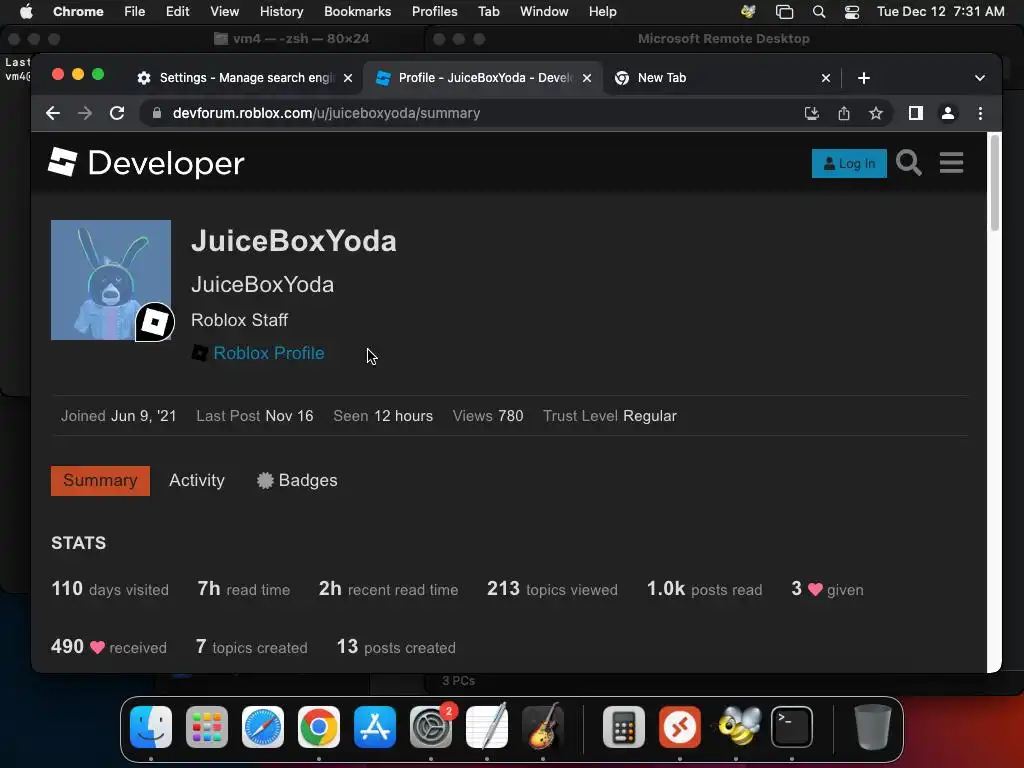The height and width of the screenshot is (768, 1024).
Task: Open the Chrome menu in menu bar
Action: (78, 11)
